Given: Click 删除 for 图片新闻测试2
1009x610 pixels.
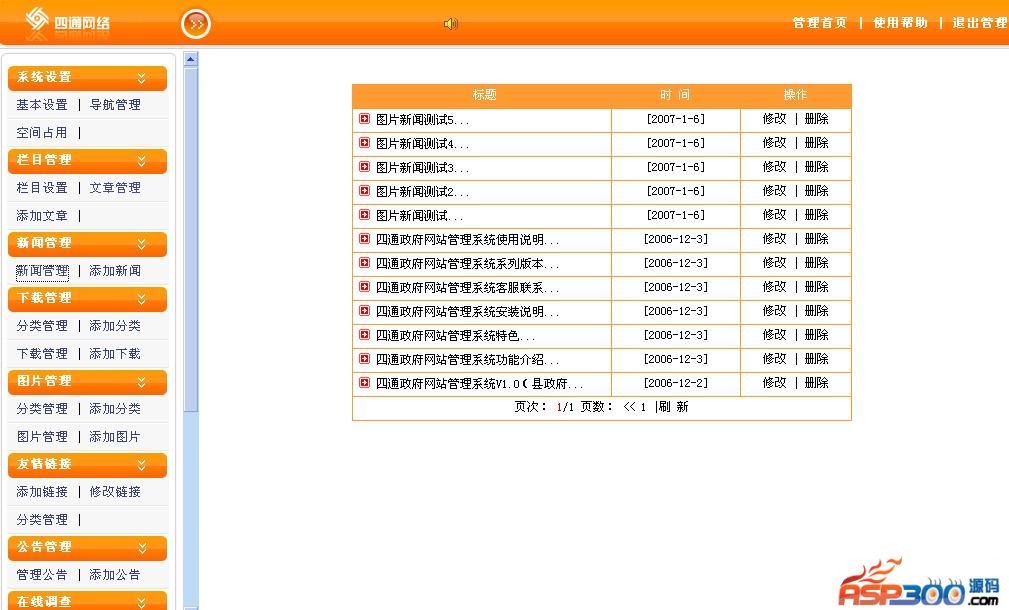Looking at the screenshot, I should [817, 190].
